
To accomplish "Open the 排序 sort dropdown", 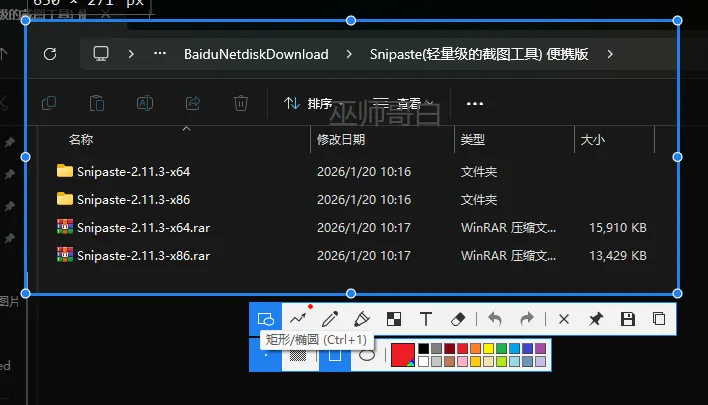I will tap(312, 104).
